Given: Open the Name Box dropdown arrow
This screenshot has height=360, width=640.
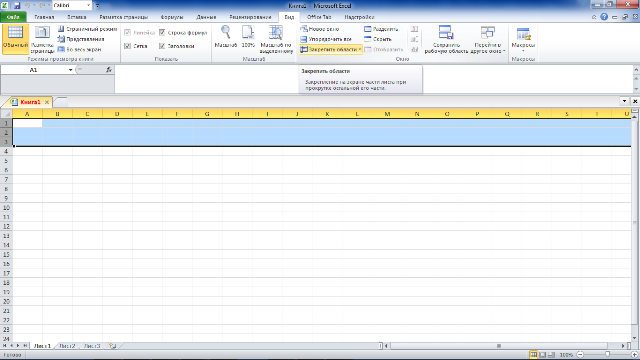Looking at the screenshot, I should pos(70,70).
